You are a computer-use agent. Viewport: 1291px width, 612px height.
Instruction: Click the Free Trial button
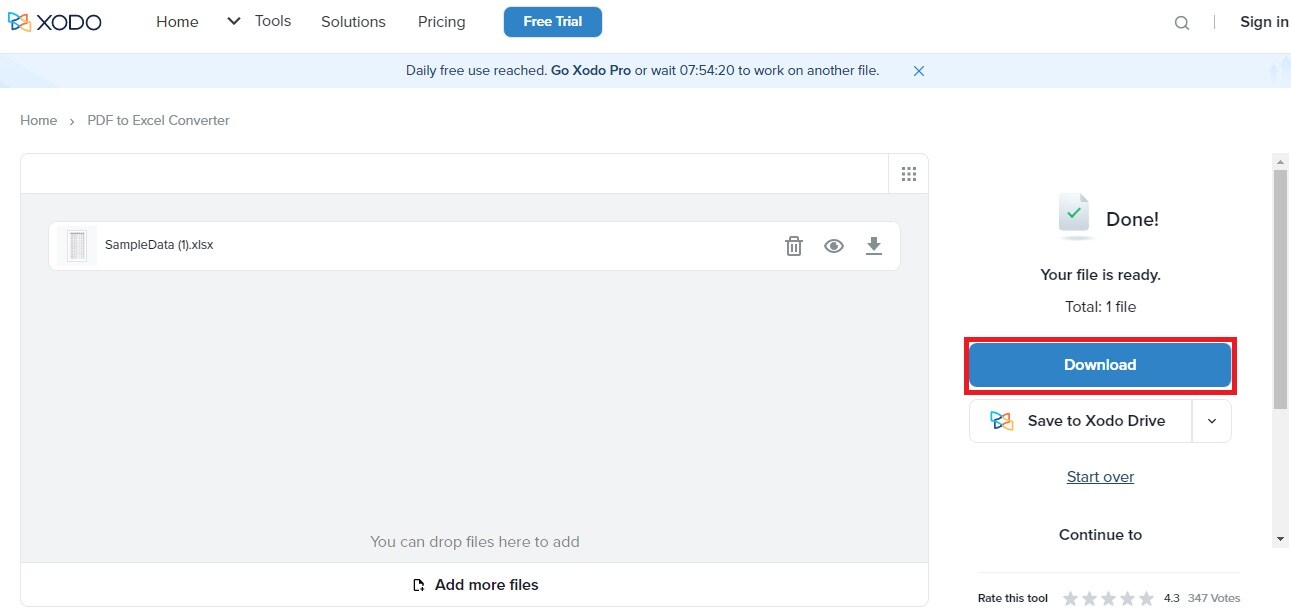click(553, 22)
